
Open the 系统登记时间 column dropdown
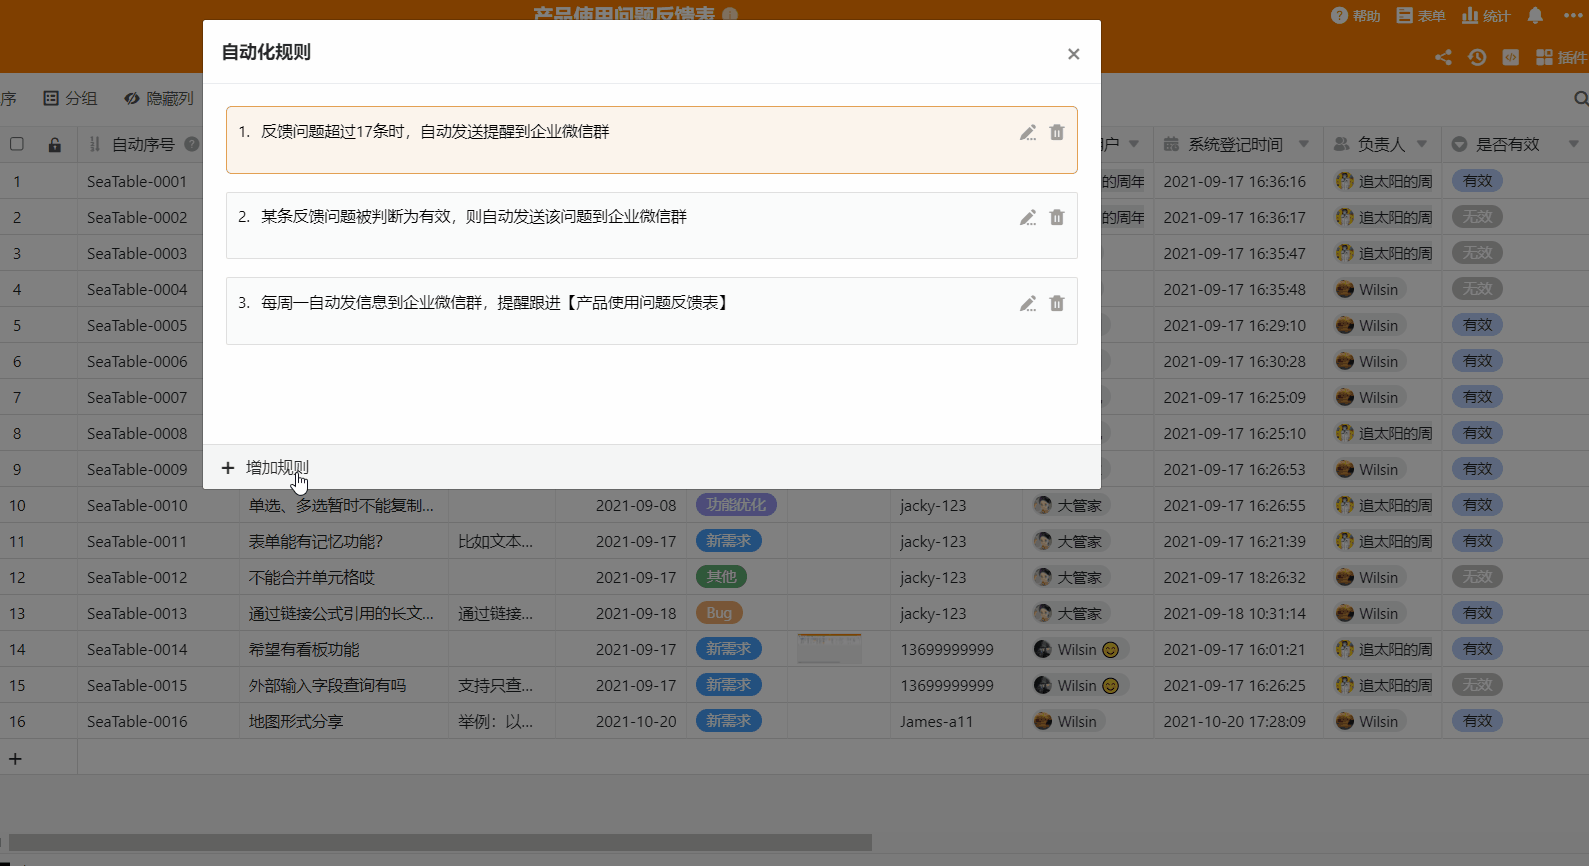pyautogui.click(x=1304, y=144)
